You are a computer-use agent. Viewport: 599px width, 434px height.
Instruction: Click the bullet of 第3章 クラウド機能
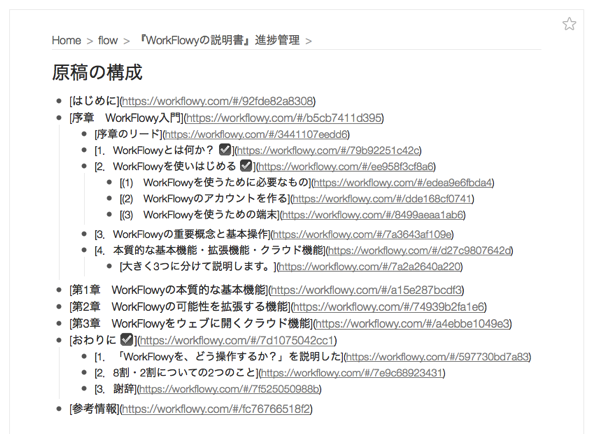pyautogui.click(x=58, y=324)
